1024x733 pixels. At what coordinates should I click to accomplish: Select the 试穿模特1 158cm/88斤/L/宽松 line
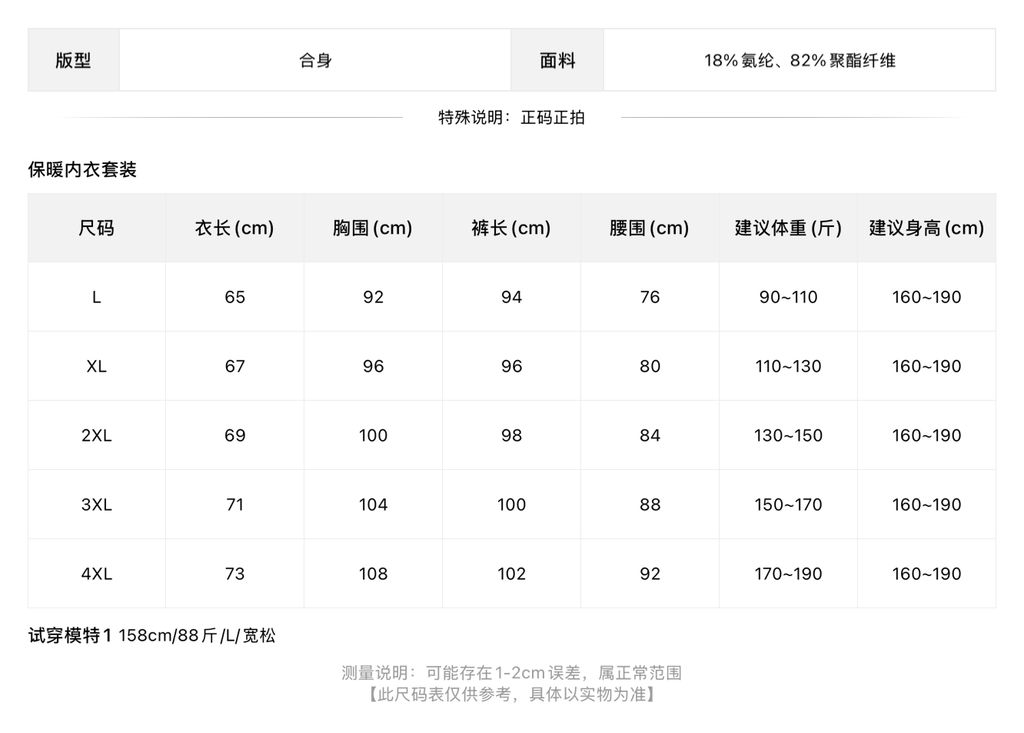point(152,636)
